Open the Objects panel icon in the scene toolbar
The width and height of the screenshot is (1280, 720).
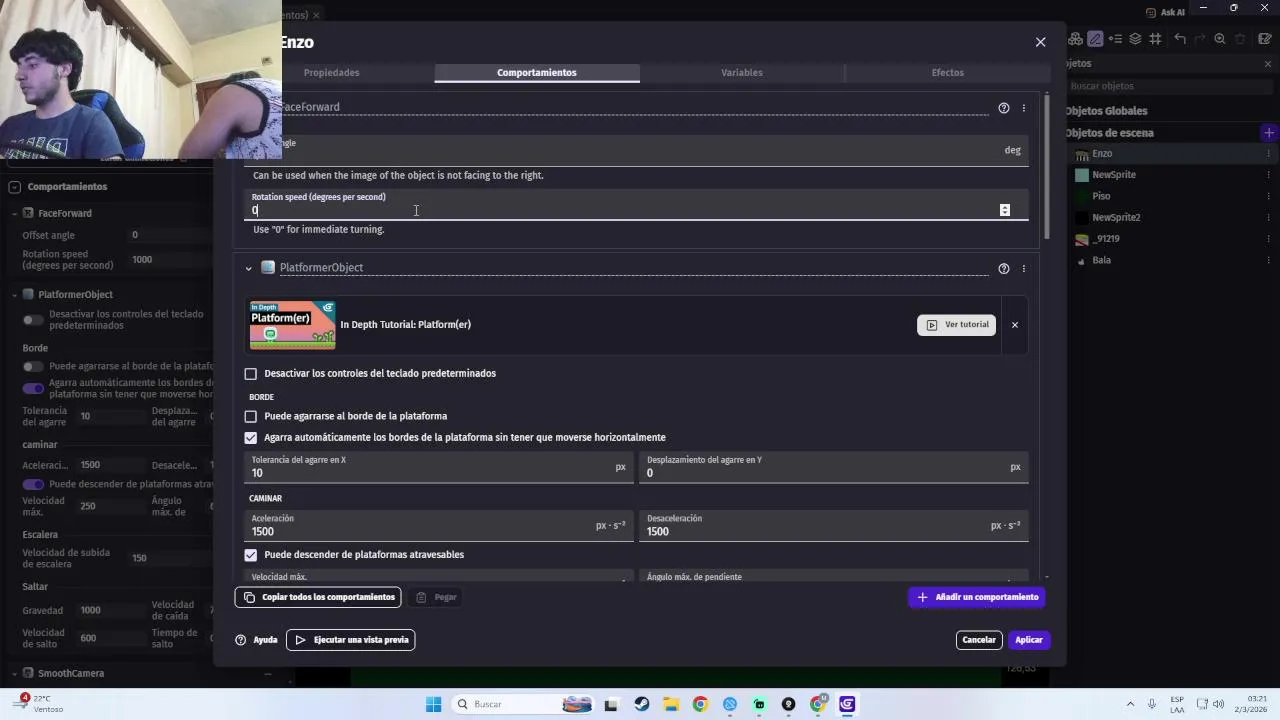tap(1075, 39)
